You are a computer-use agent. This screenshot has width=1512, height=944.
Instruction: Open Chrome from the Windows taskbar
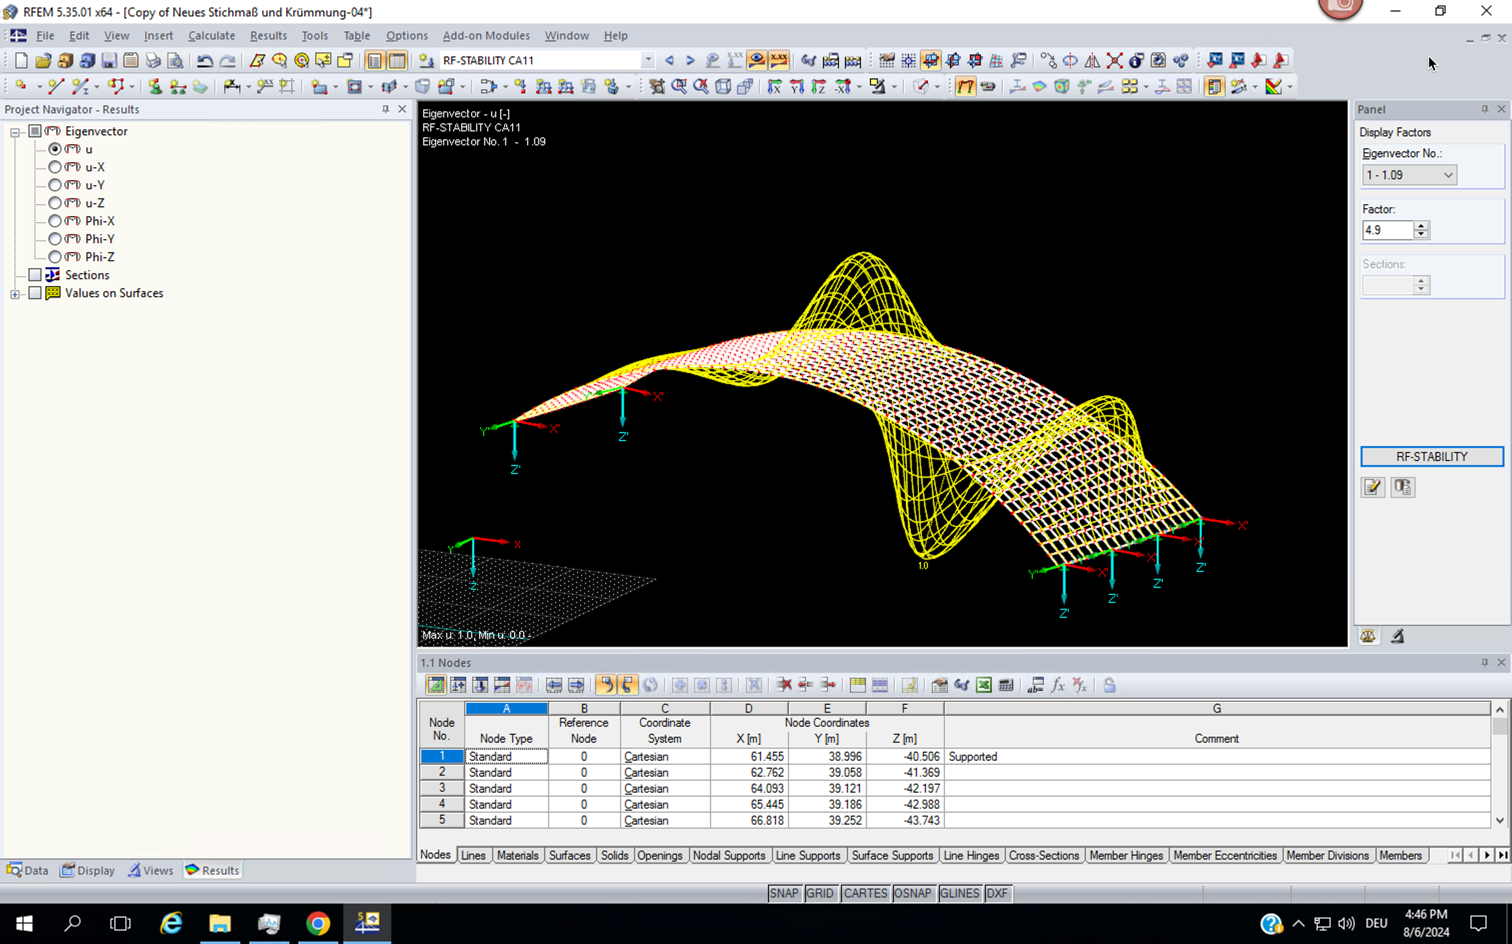318,923
